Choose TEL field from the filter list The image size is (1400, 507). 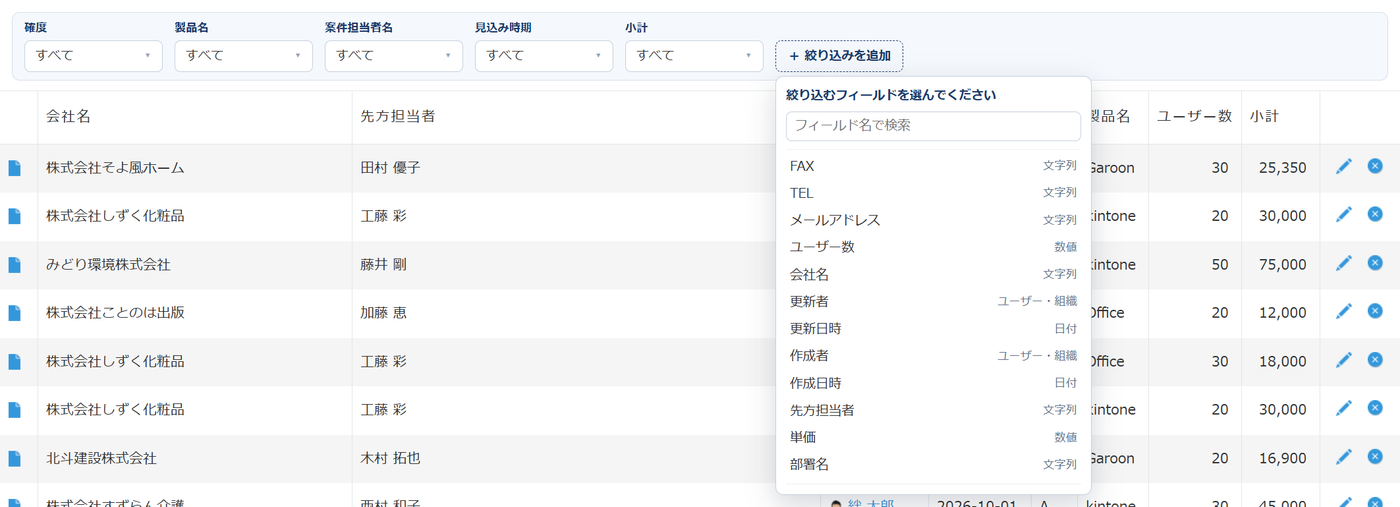pyautogui.click(x=933, y=193)
